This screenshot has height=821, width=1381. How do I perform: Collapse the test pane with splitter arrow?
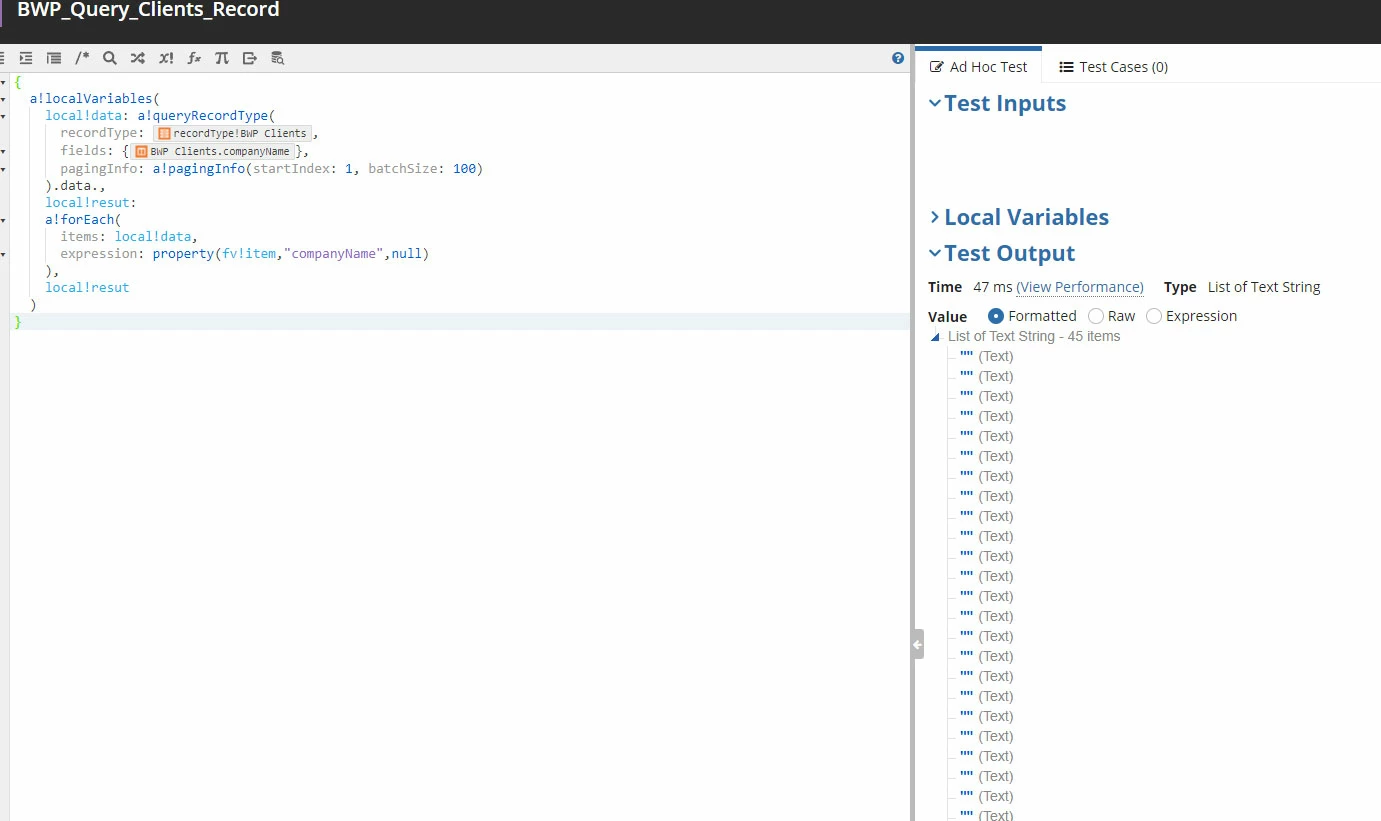[x=917, y=644]
